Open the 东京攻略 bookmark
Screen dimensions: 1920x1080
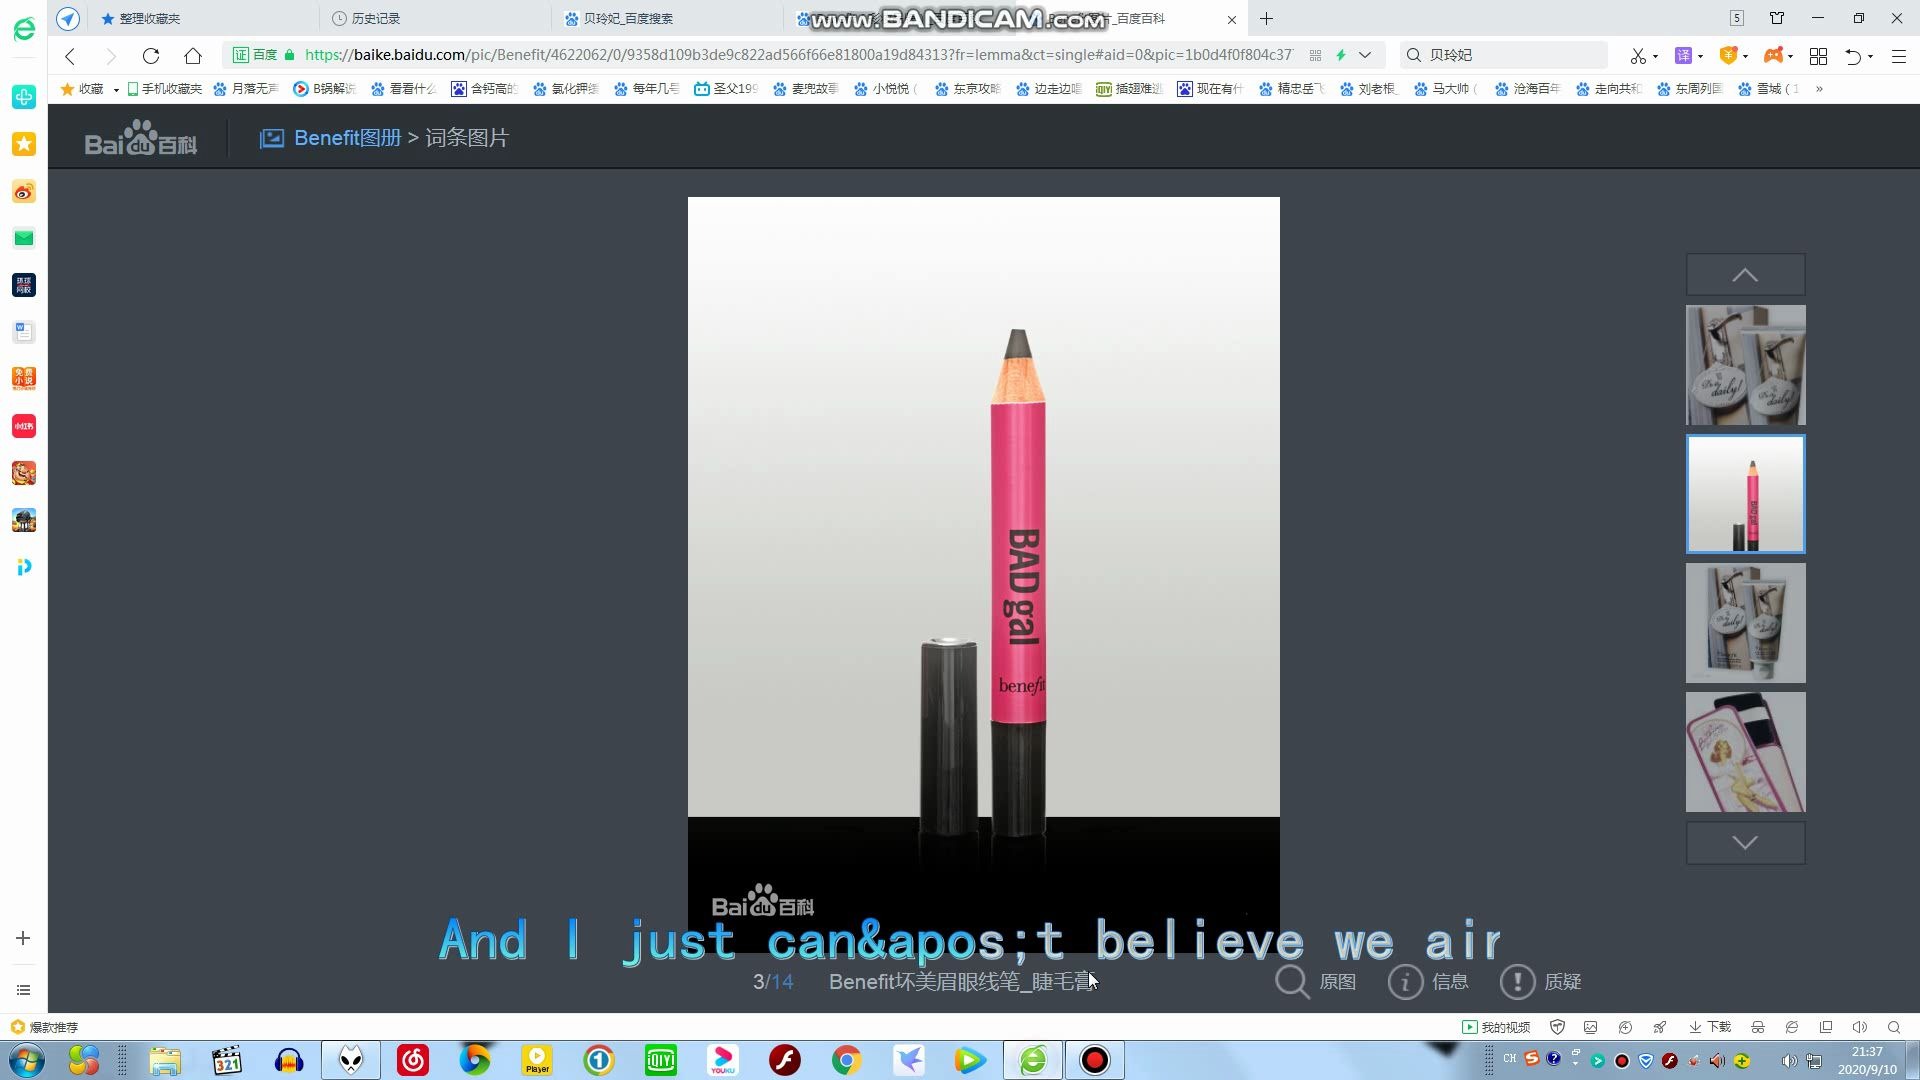[967, 89]
